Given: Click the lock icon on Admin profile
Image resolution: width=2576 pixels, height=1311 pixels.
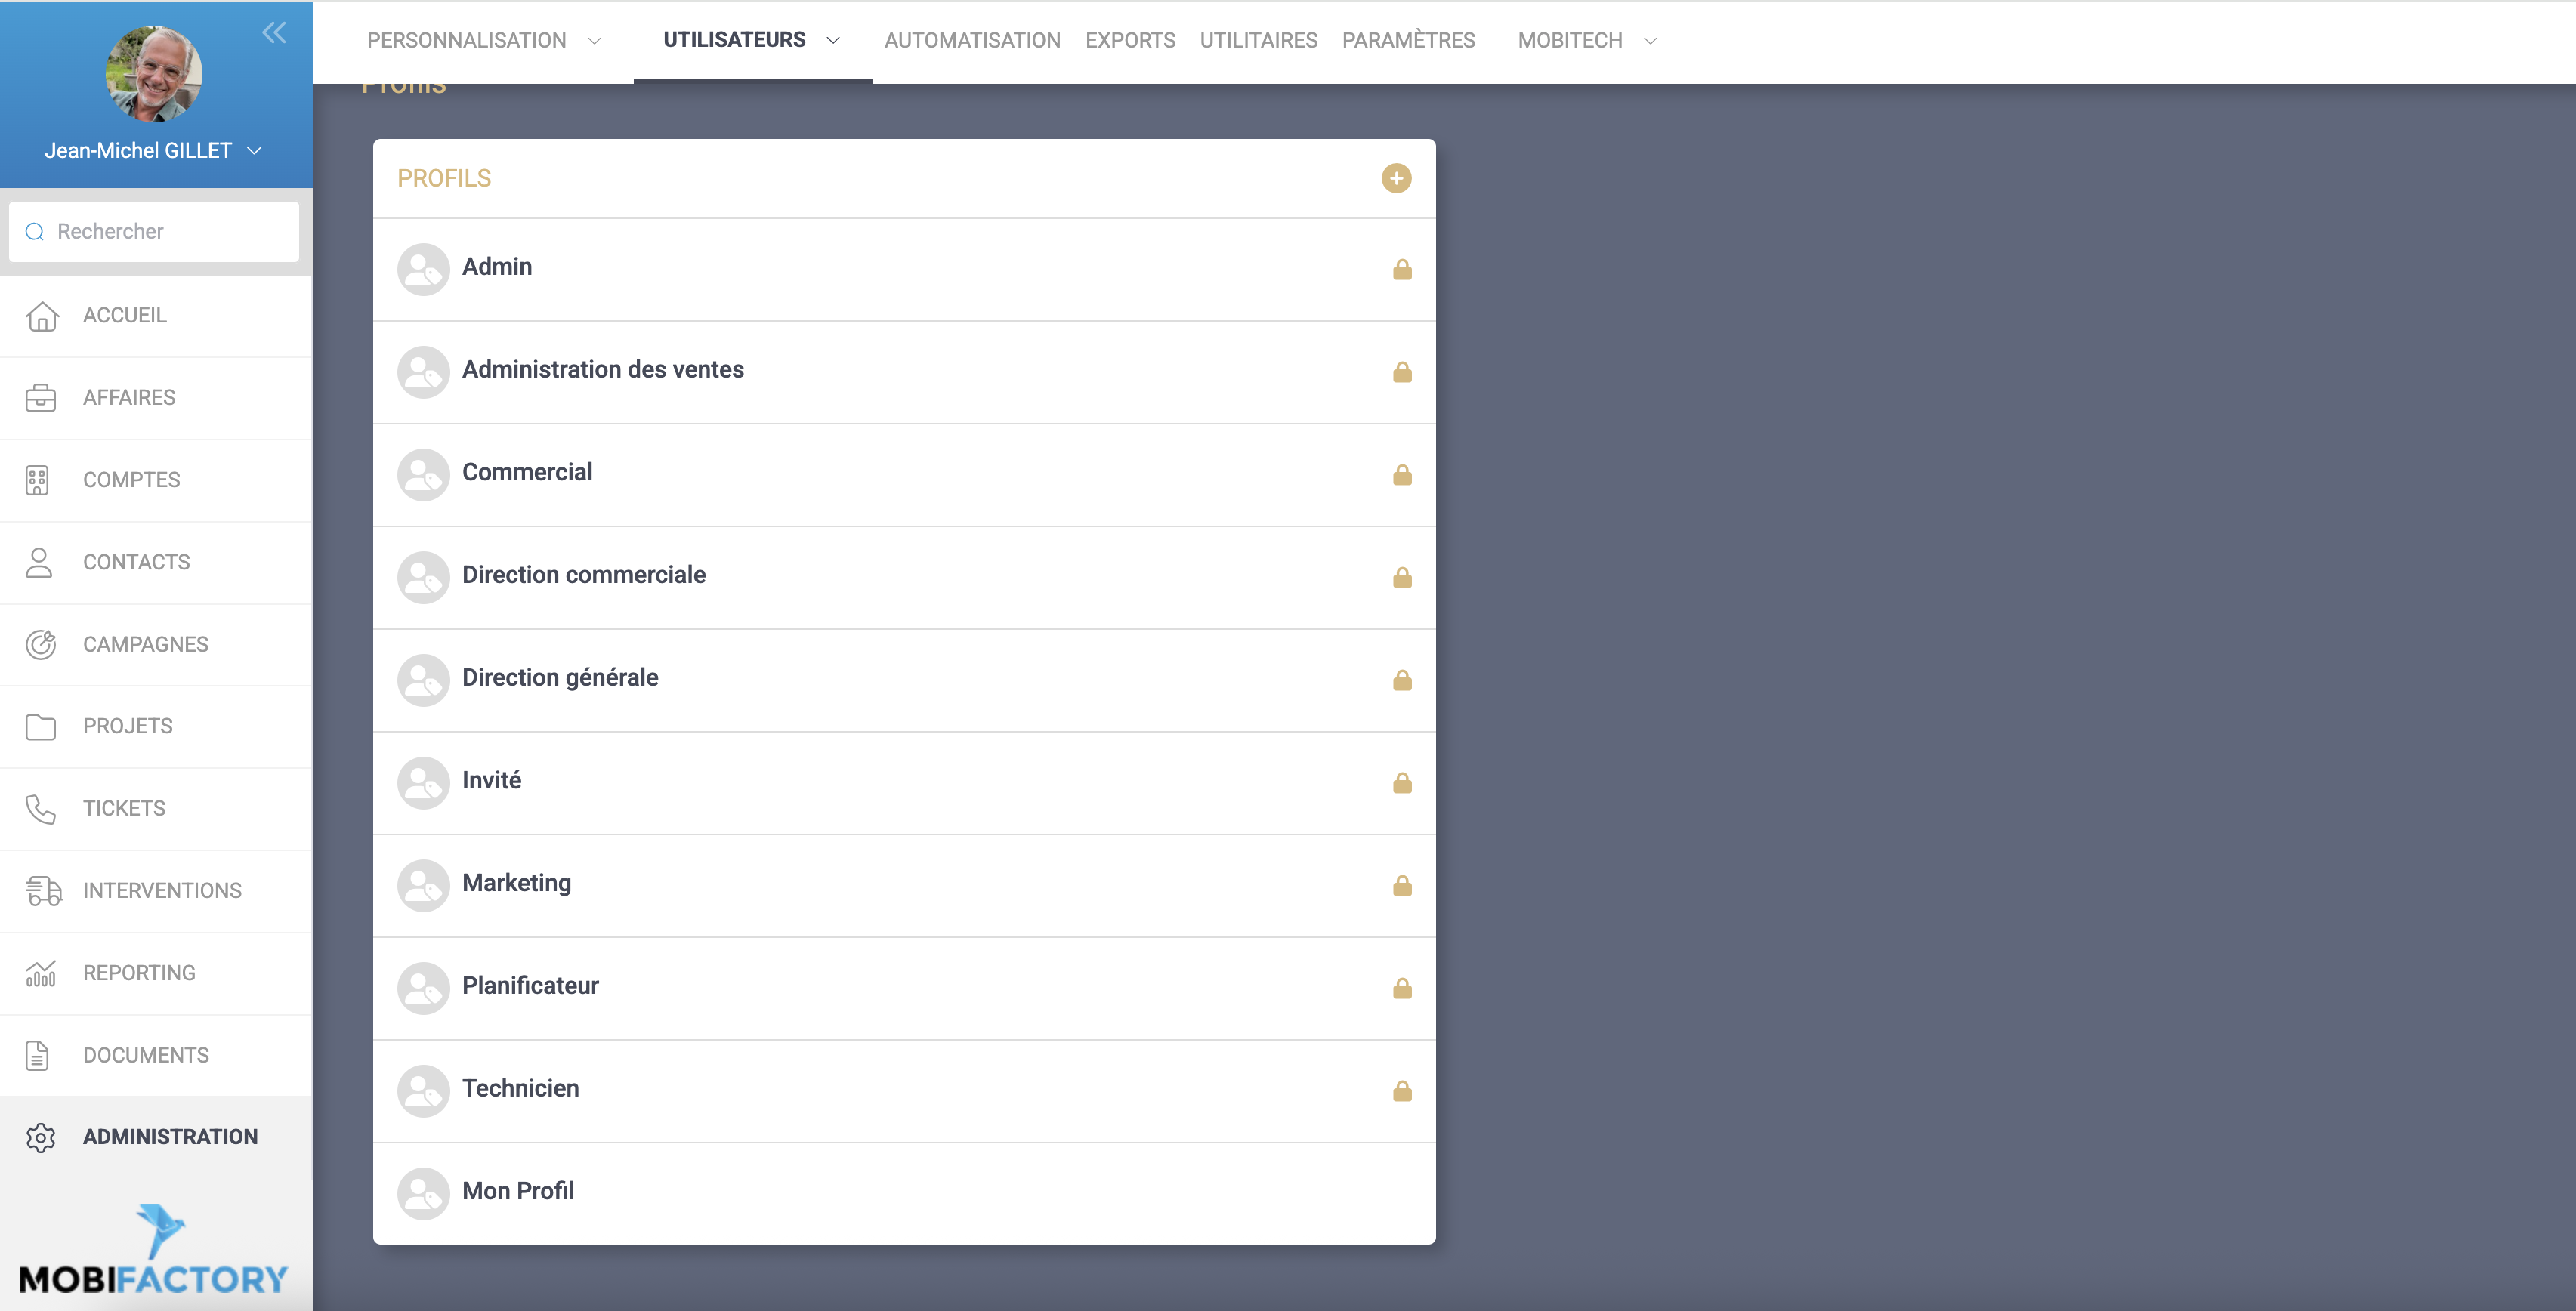Looking at the screenshot, I should point(1402,269).
